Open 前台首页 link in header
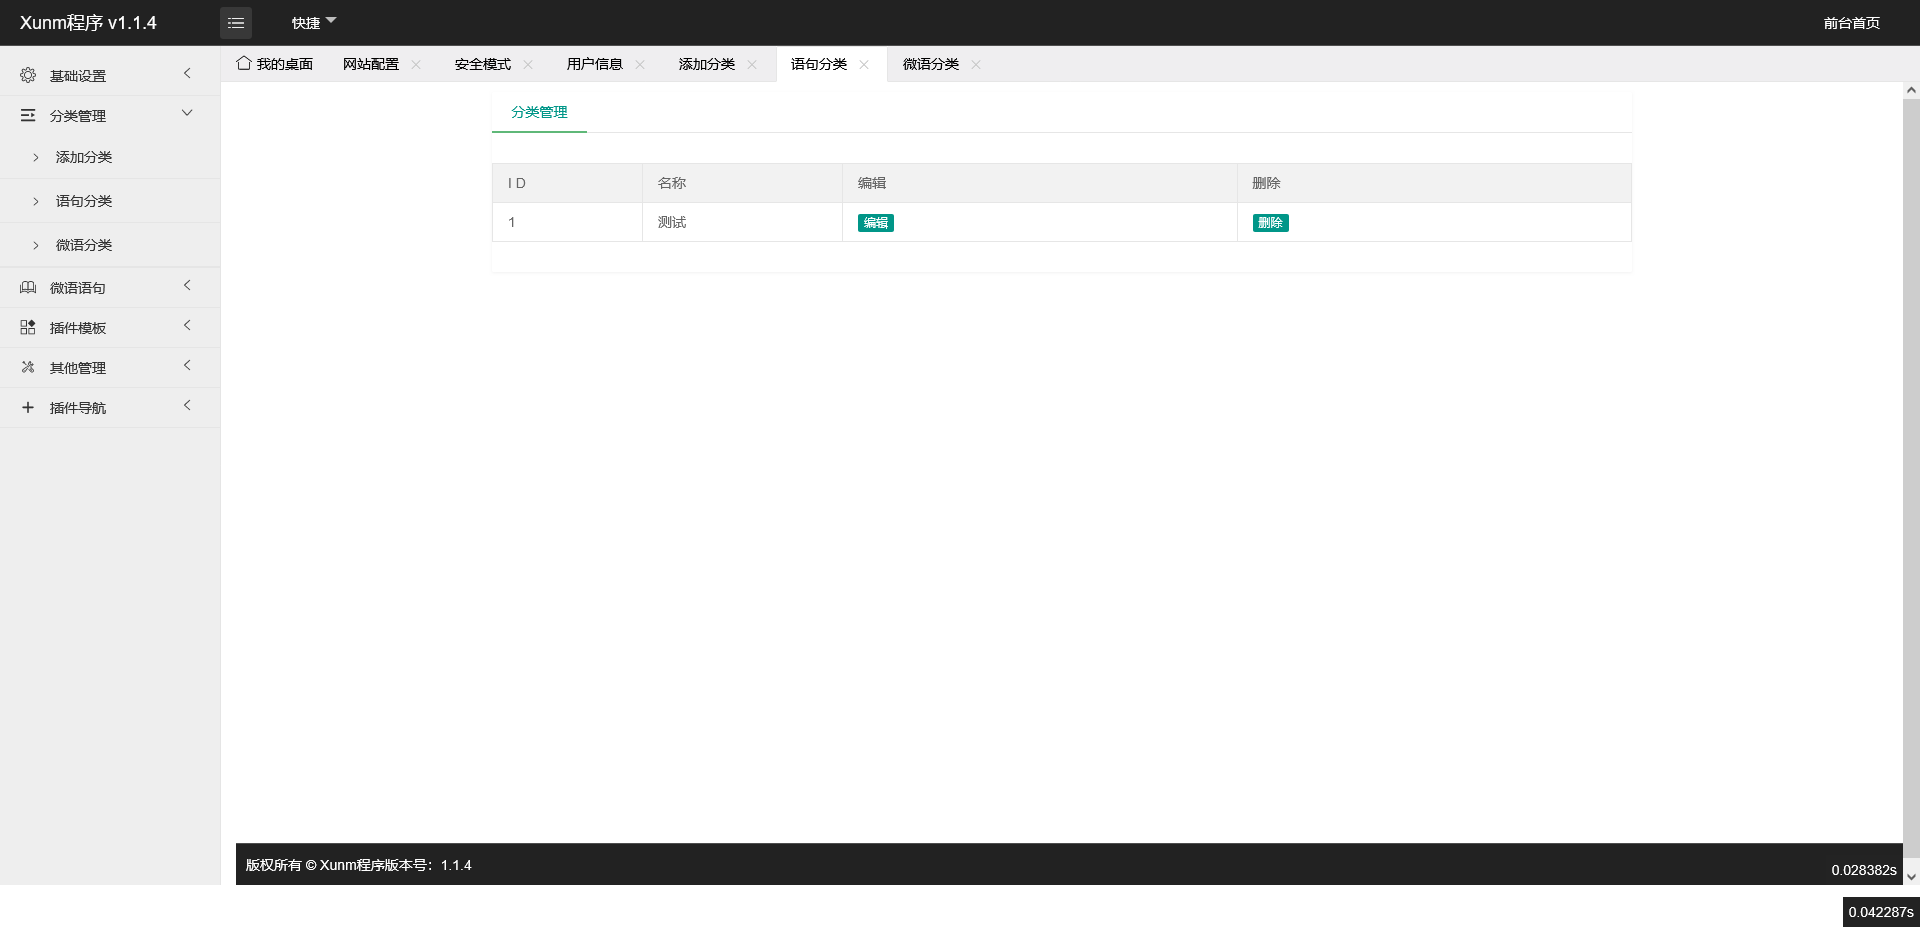1920x927 pixels. [1851, 23]
